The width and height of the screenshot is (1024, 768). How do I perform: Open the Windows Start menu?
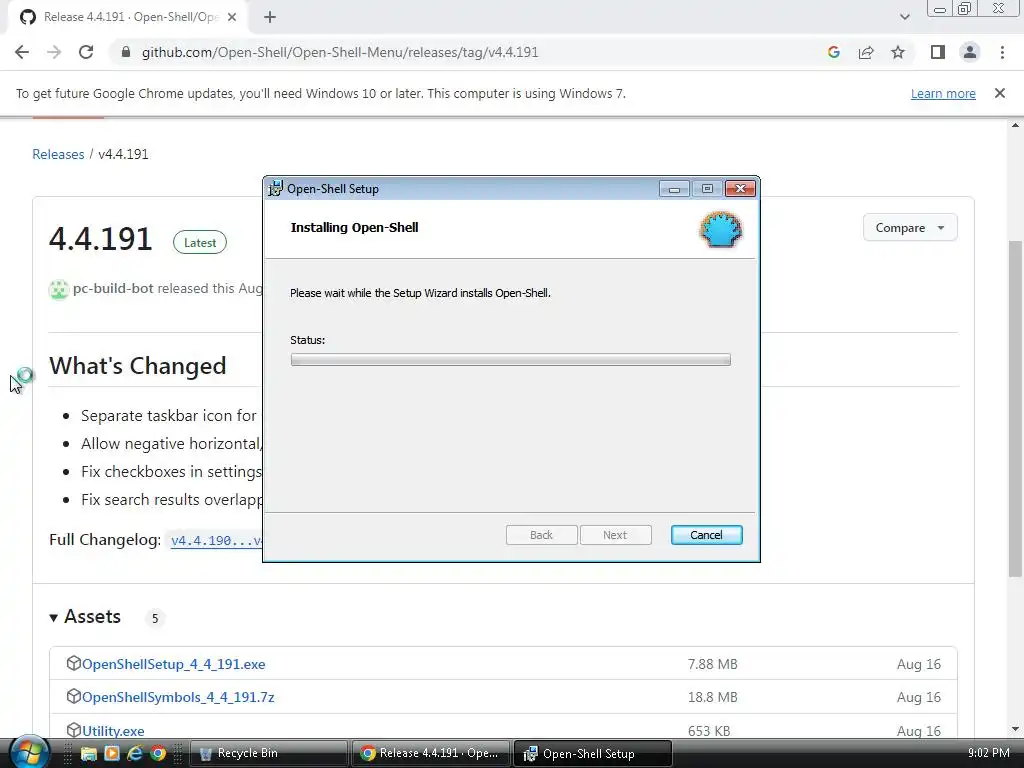28,752
